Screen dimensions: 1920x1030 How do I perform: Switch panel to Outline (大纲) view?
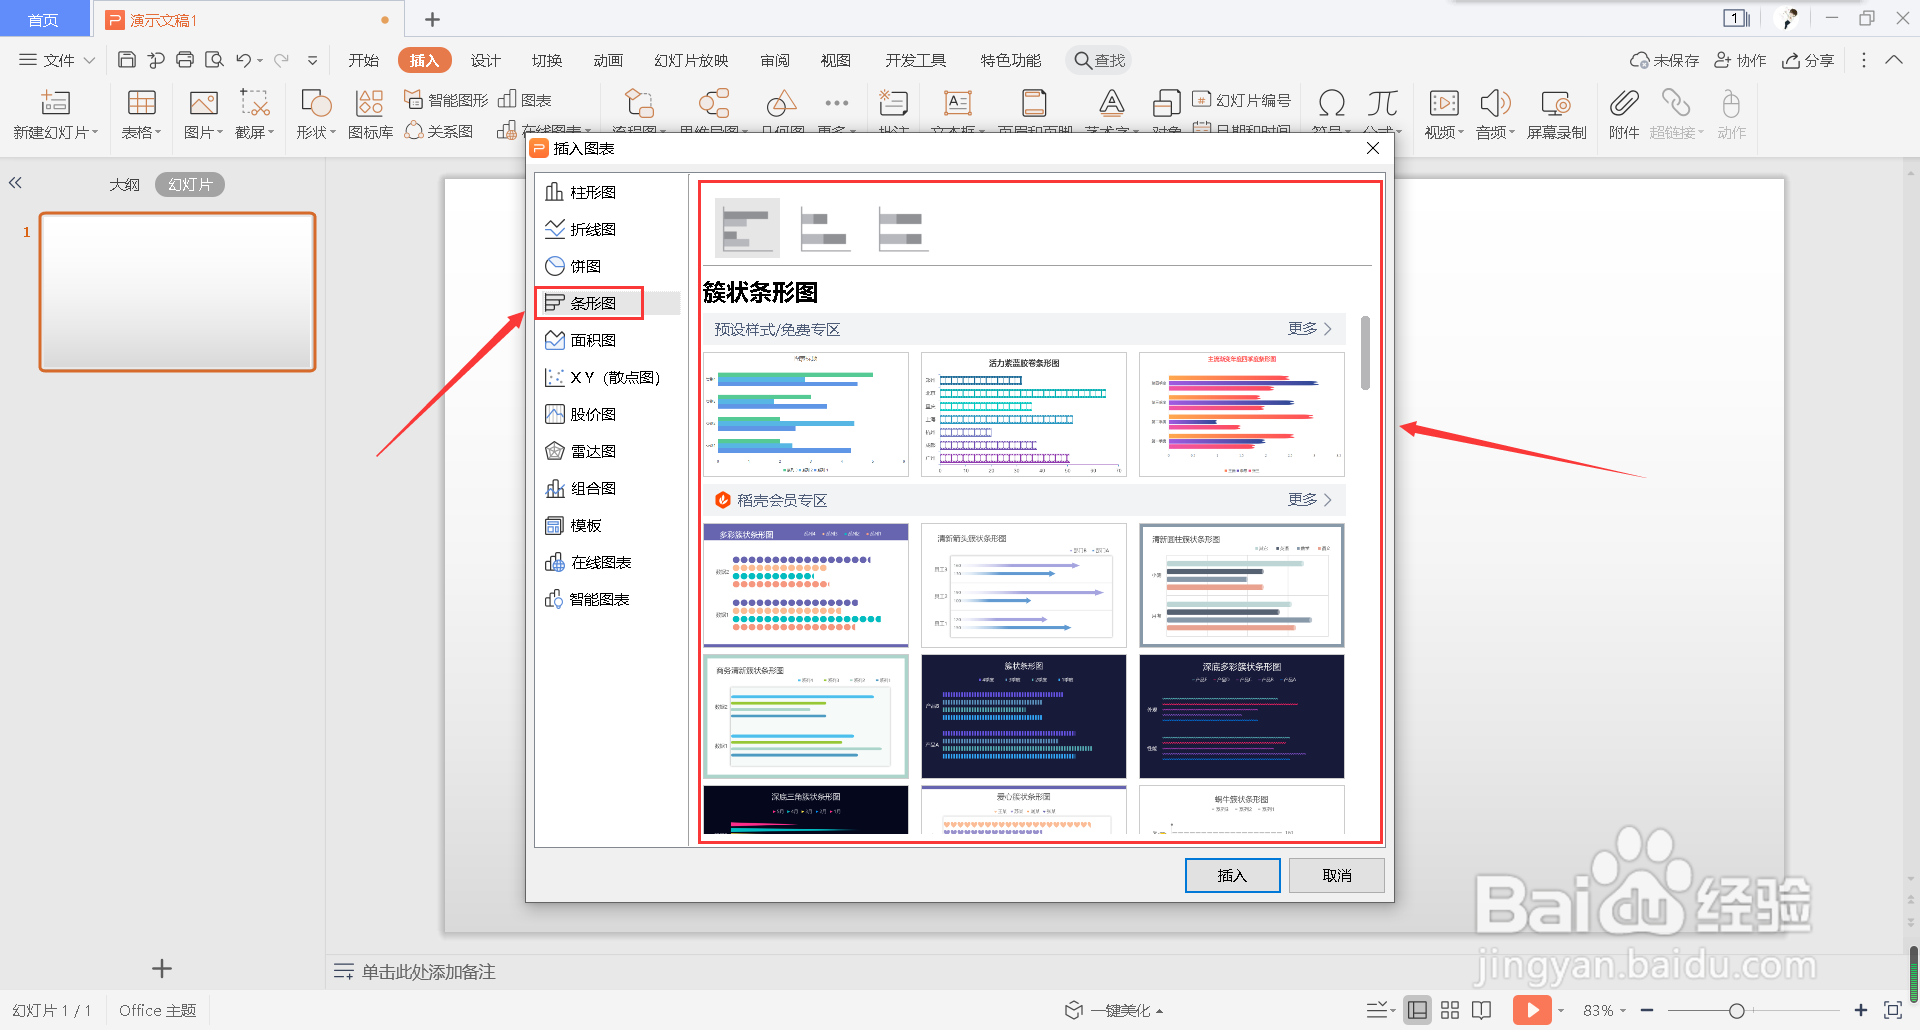coord(125,185)
